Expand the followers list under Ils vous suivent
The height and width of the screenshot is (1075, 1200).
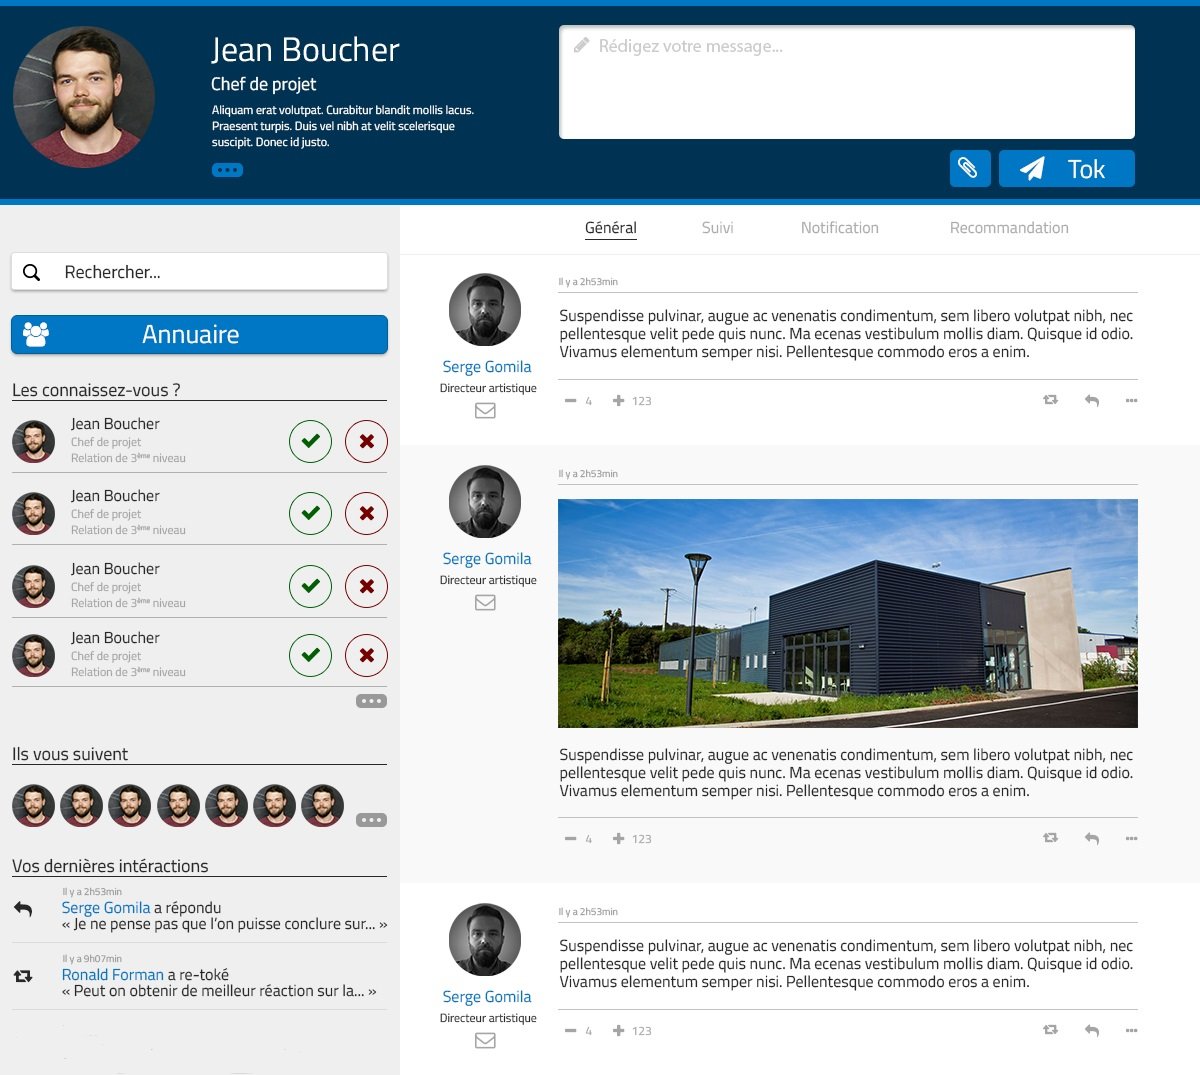(371, 820)
